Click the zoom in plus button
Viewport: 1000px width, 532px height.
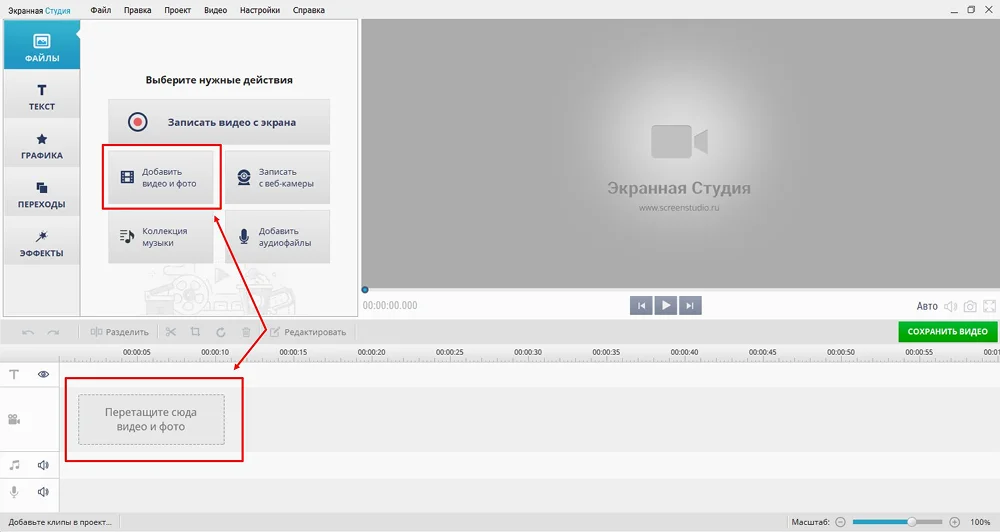(955, 522)
